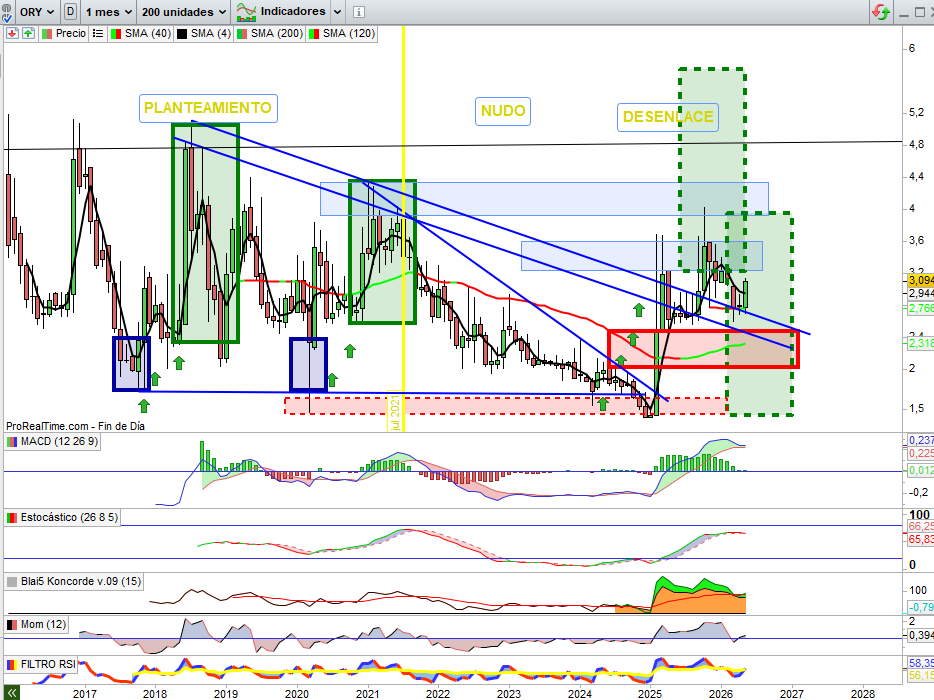Select the NUDO text annotation

[x=503, y=111]
